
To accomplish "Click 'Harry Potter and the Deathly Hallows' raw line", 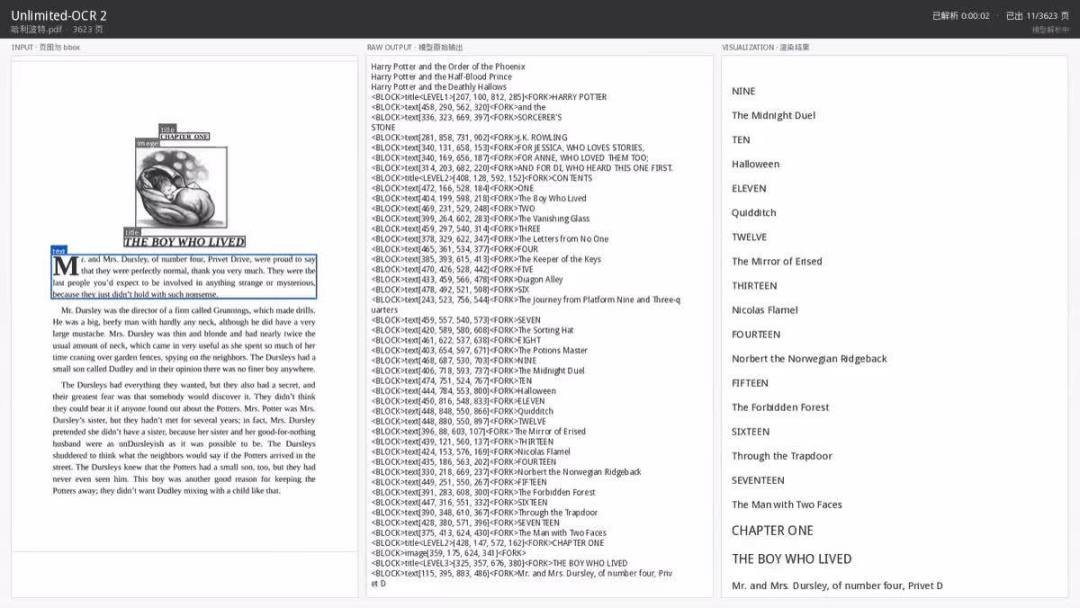I will pos(438,87).
